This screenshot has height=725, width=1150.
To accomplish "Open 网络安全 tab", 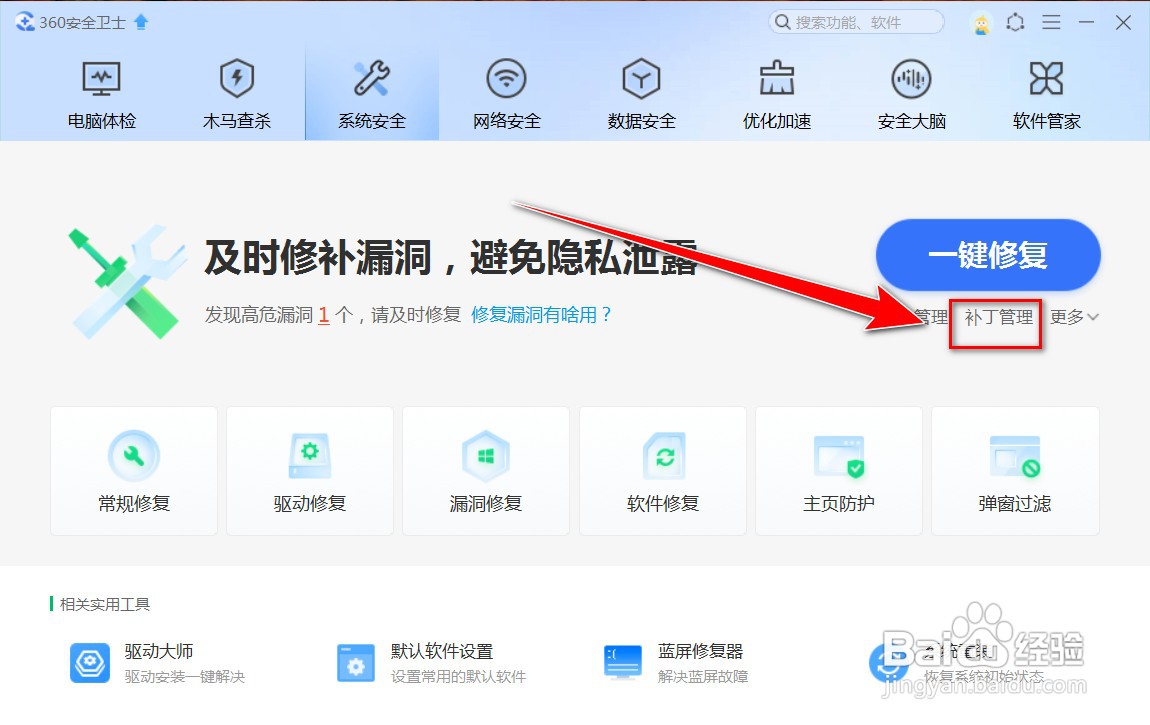I will [507, 95].
